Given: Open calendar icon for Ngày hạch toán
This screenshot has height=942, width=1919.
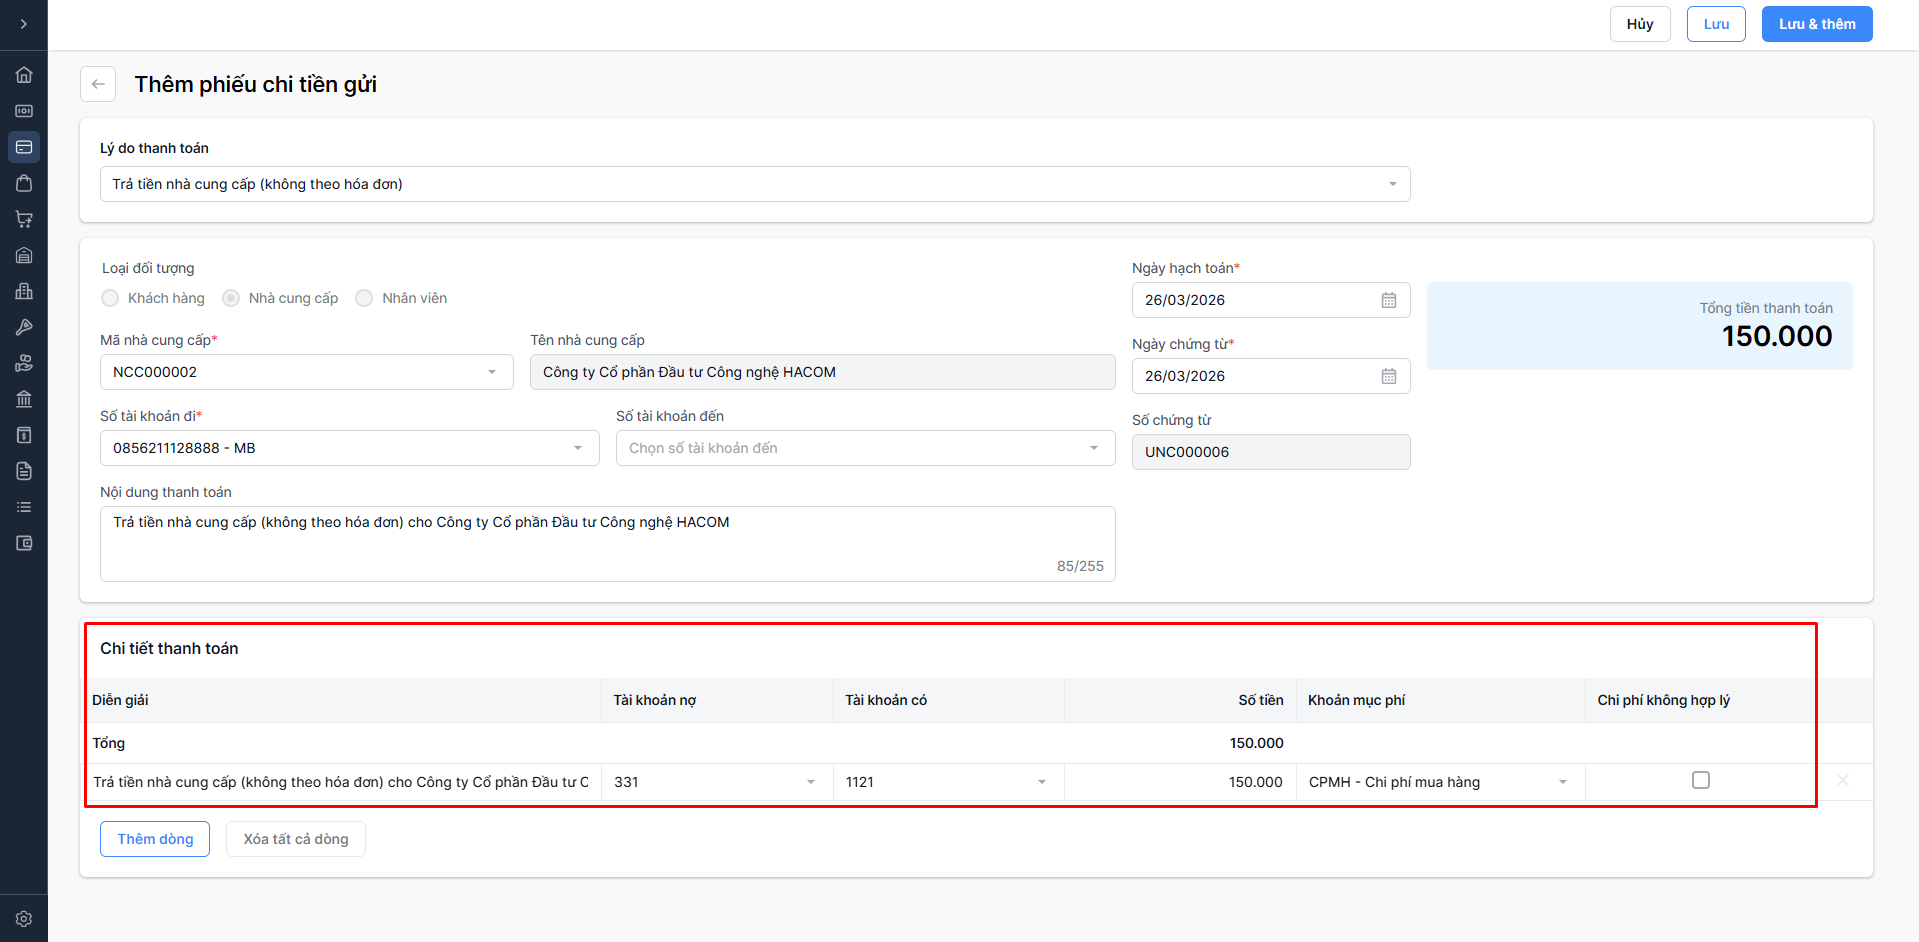Looking at the screenshot, I should [x=1388, y=300].
